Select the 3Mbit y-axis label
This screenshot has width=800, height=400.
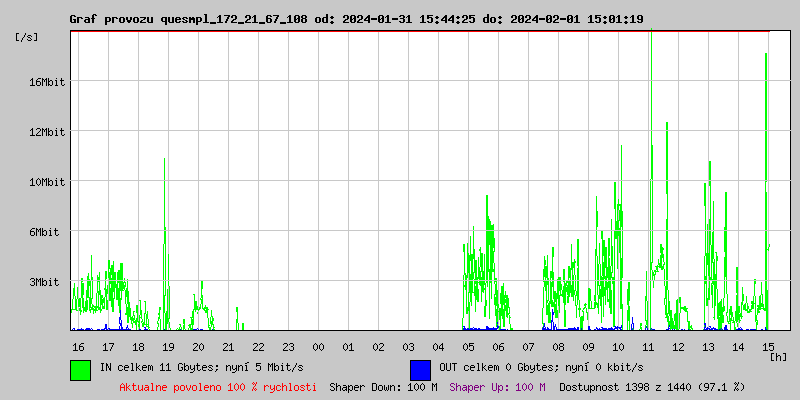pyautogui.click(x=46, y=282)
